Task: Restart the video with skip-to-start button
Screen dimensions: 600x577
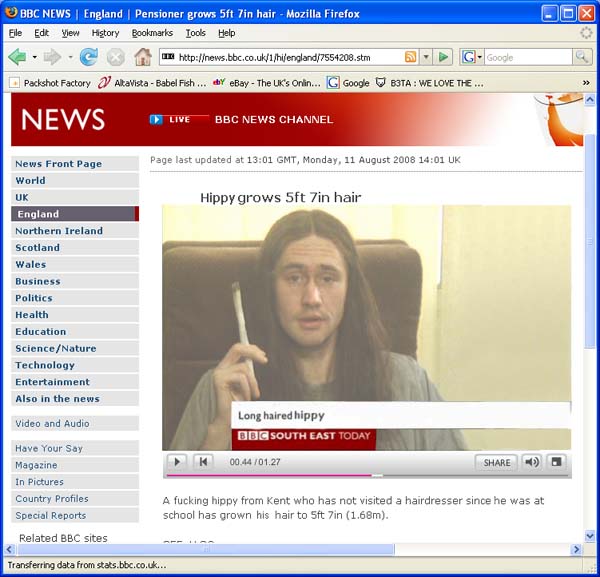Action: [203, 462]
